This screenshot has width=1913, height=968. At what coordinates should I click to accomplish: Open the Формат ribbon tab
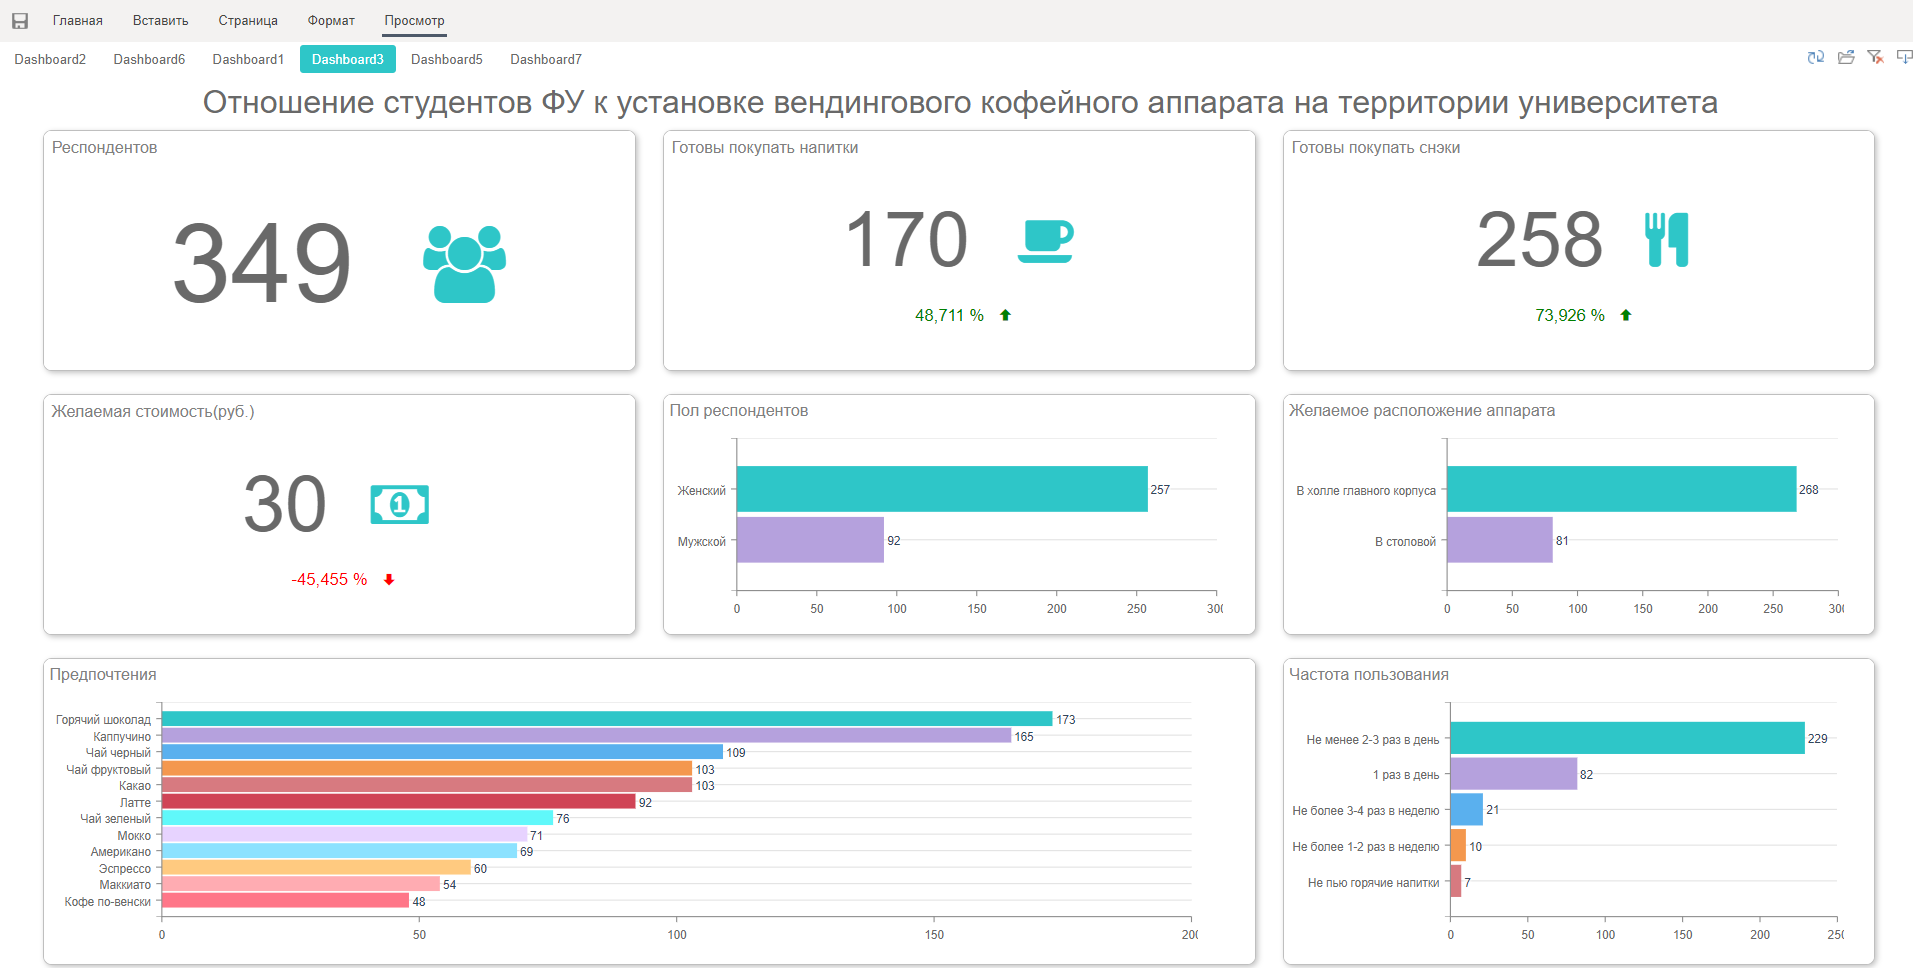tap(331, 21)
